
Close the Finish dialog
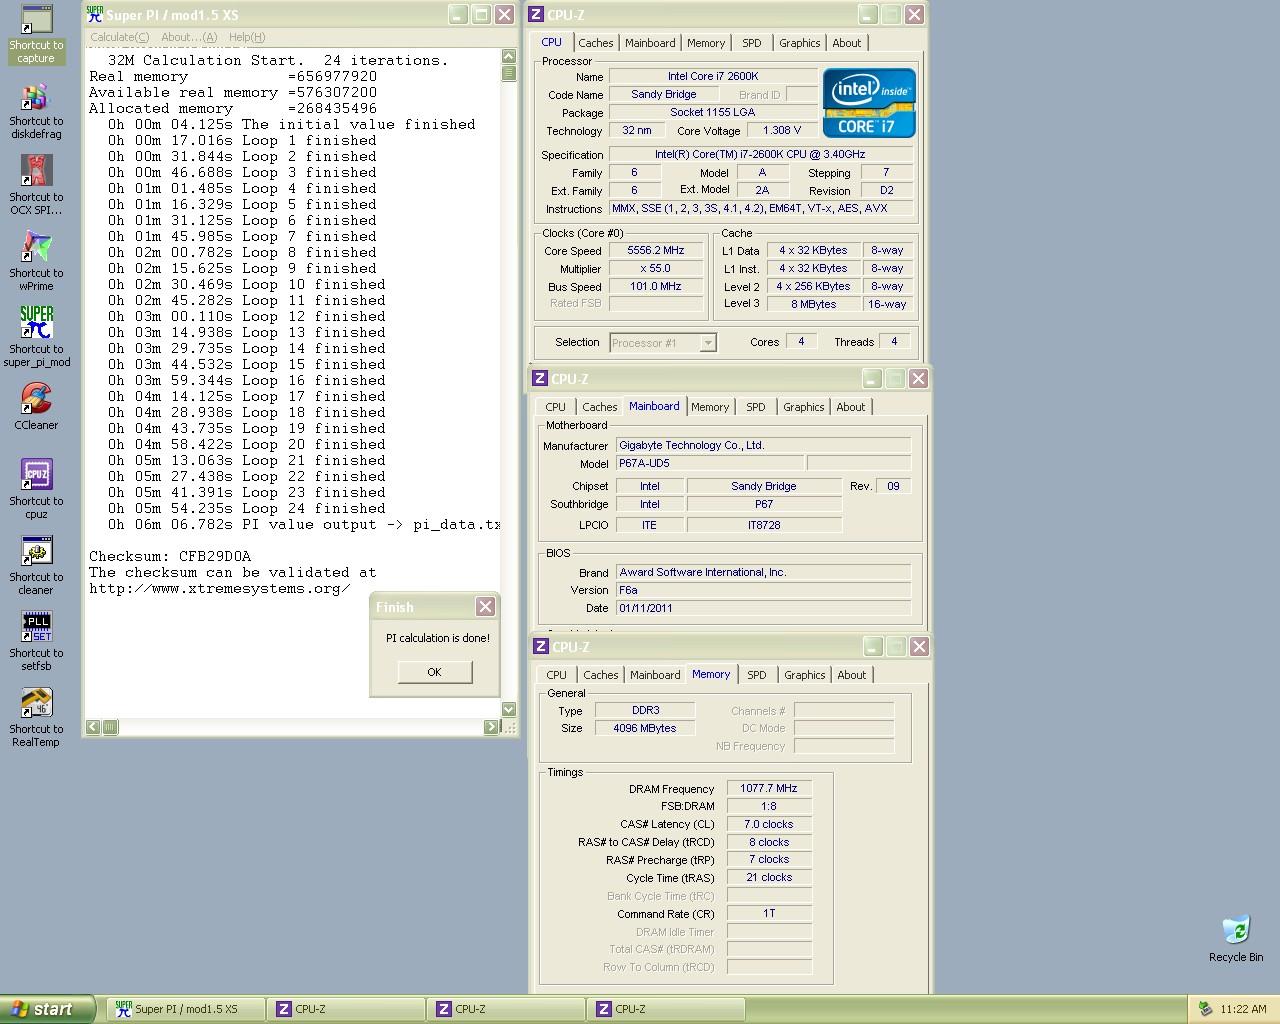click(485, 606)
